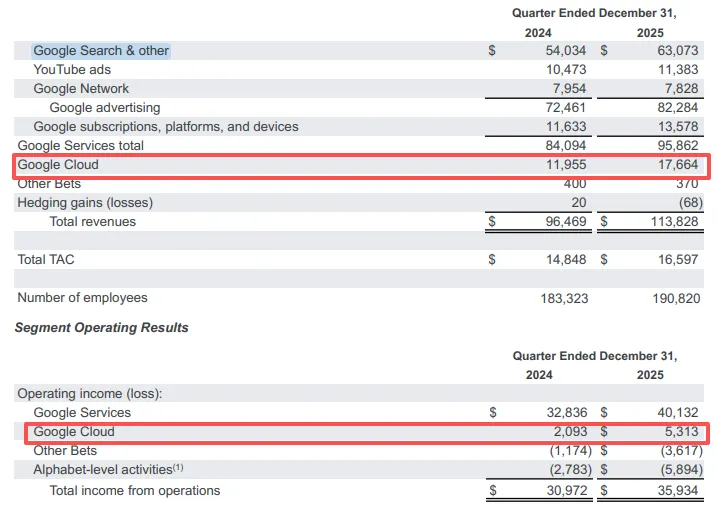This screenshot has width=717, height=506.
Task: Select the YouTube ads row label
Action: pos(72,70)
